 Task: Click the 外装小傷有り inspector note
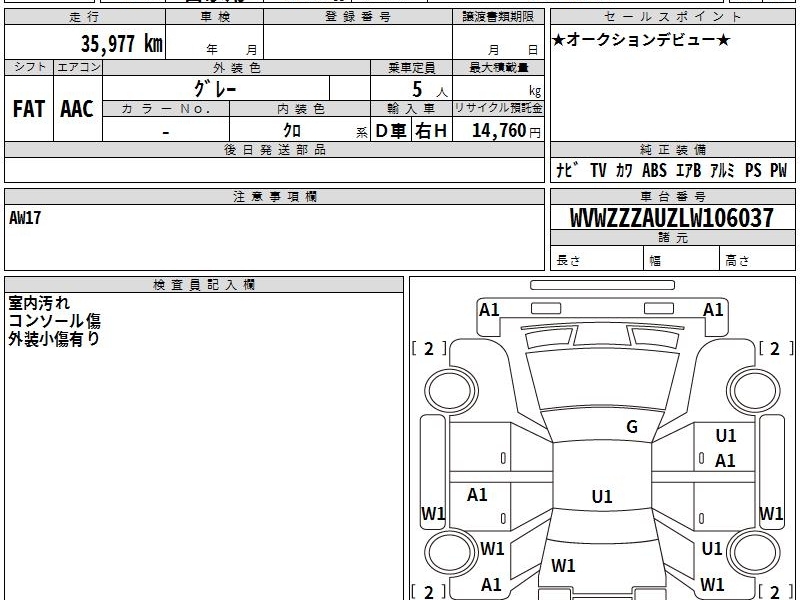pos(54,338)
